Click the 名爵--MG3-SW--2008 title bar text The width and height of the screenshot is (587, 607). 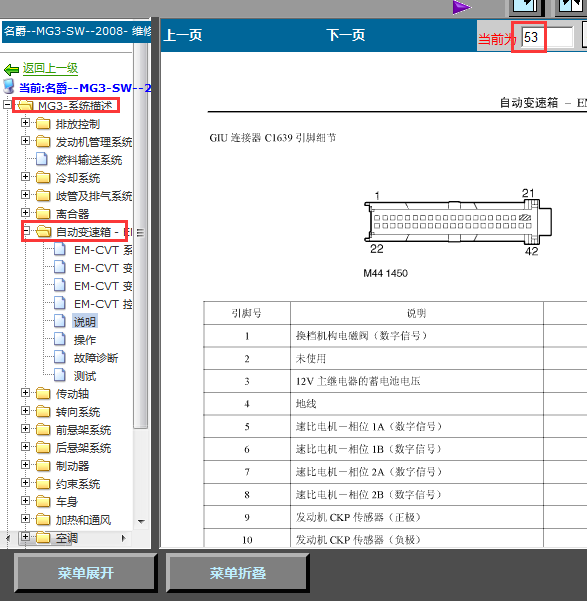click(77, 31)
